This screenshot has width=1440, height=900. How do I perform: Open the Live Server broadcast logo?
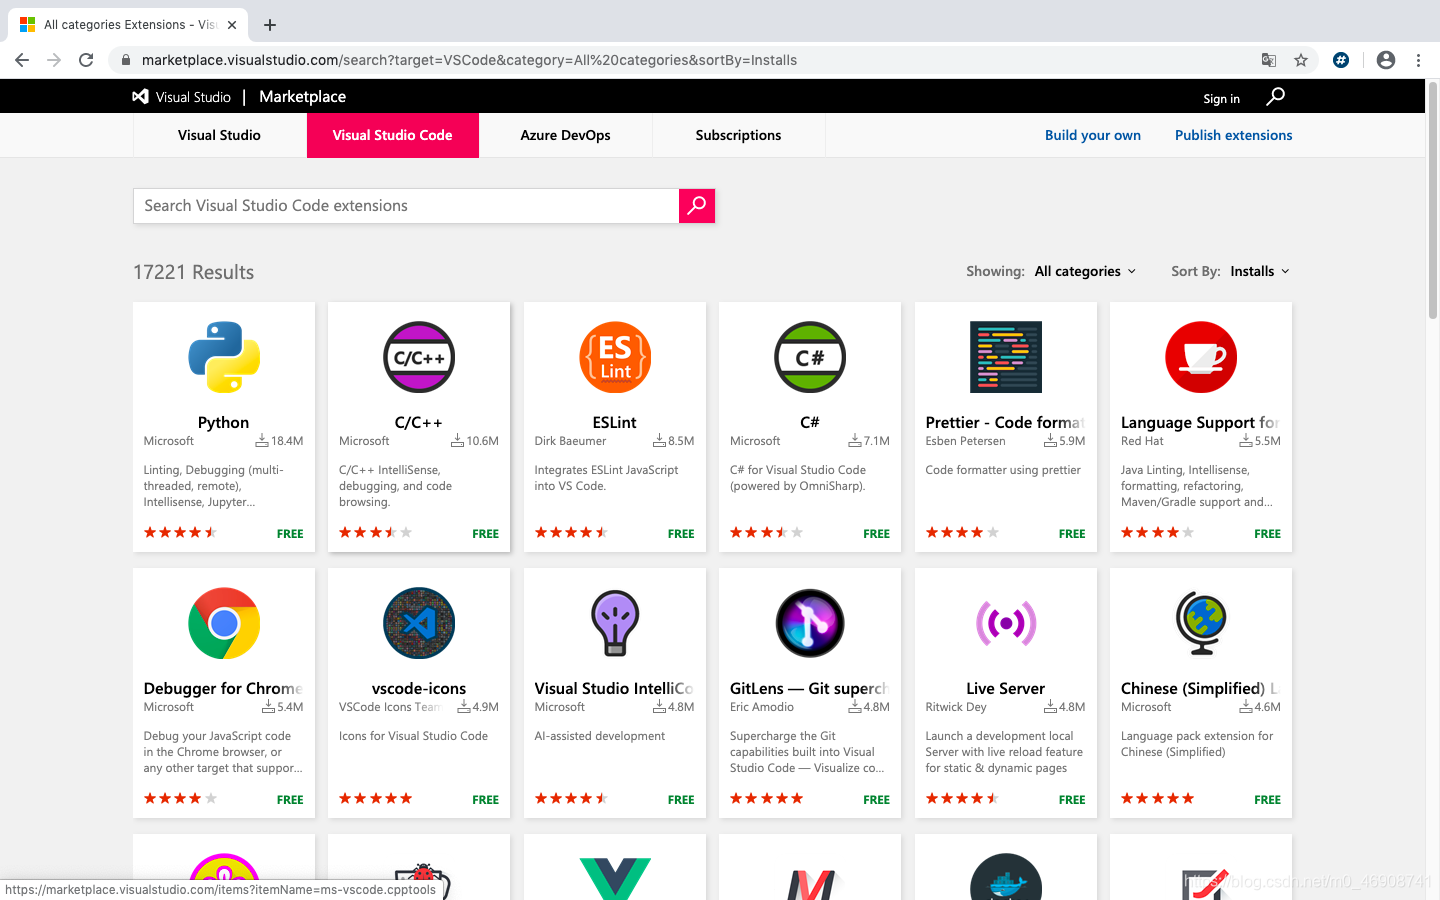coord(1006,623)
